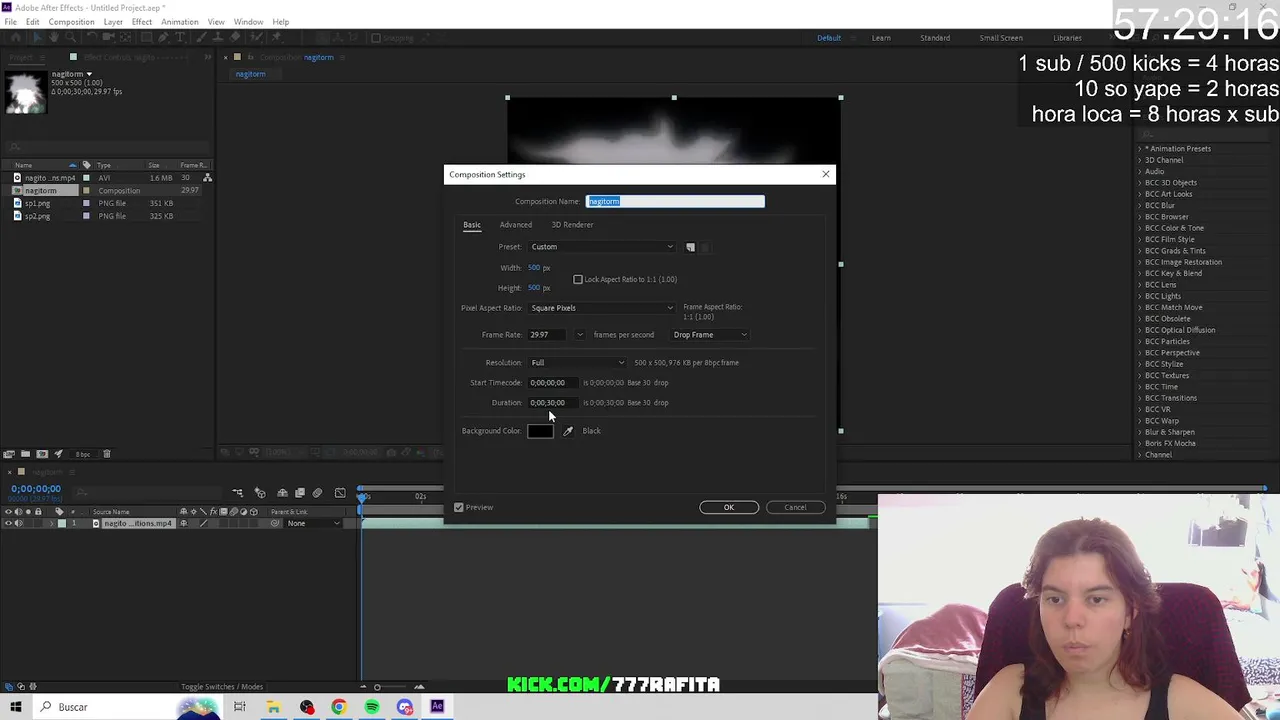Switch to the 3D Renderer tab
The height and width of the screenshot is (720, 1280).
click(572, 225)
